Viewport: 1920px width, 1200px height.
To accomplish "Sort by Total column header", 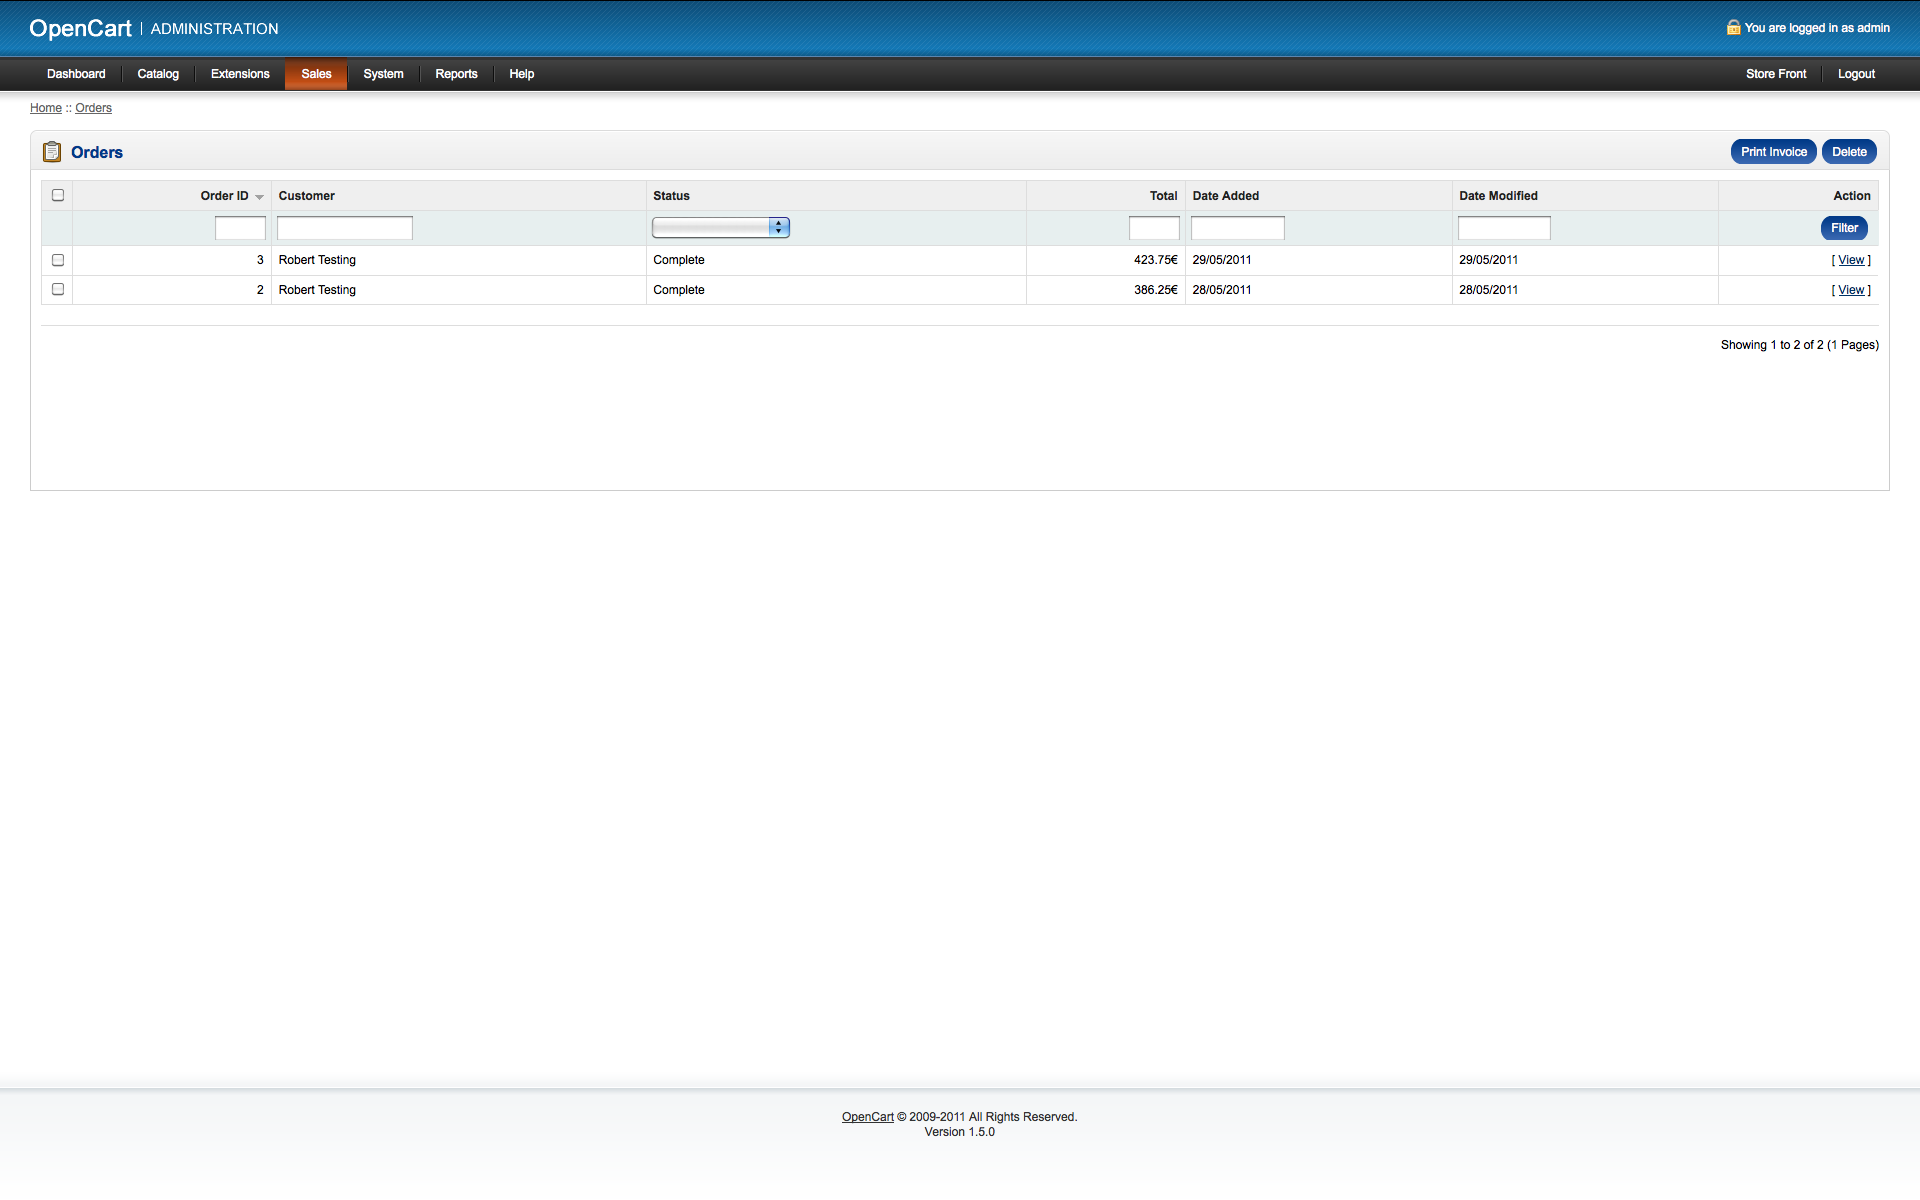I will point(1163,196).
